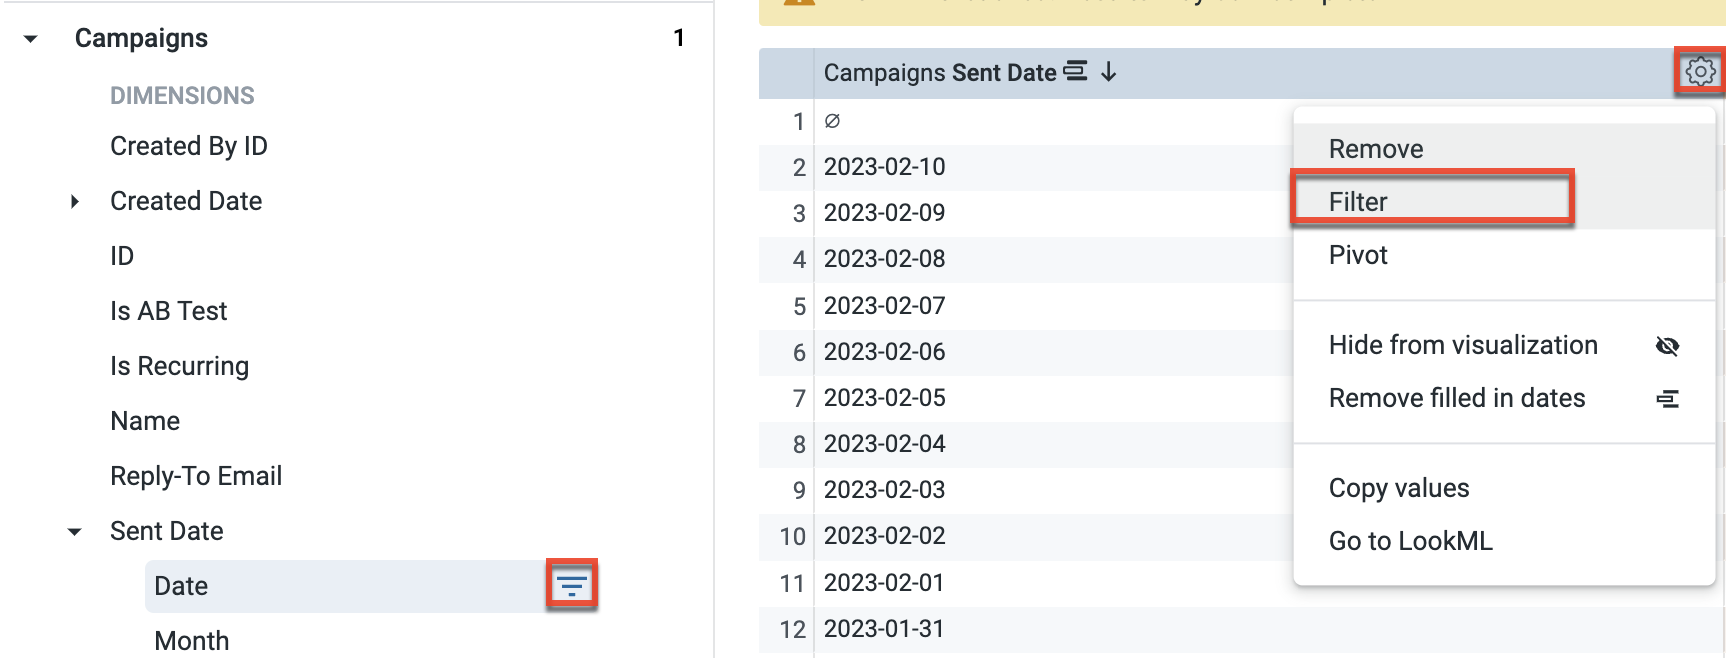Image resolution: width=1726 pixels, height=658 pixels.
Task: Click the crossed-eye hide visualization icon
Action: pos(1667,346)
